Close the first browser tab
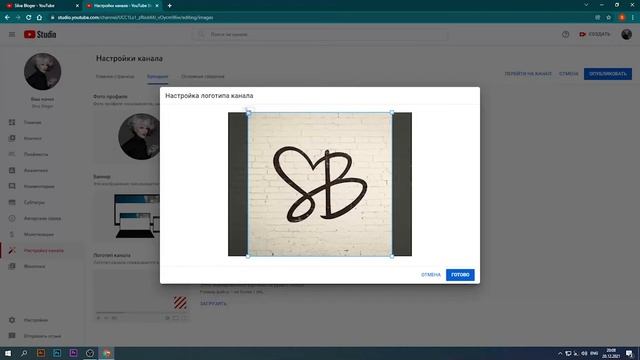Viewport: 640px width, 360px height. [x=77, y=6]
